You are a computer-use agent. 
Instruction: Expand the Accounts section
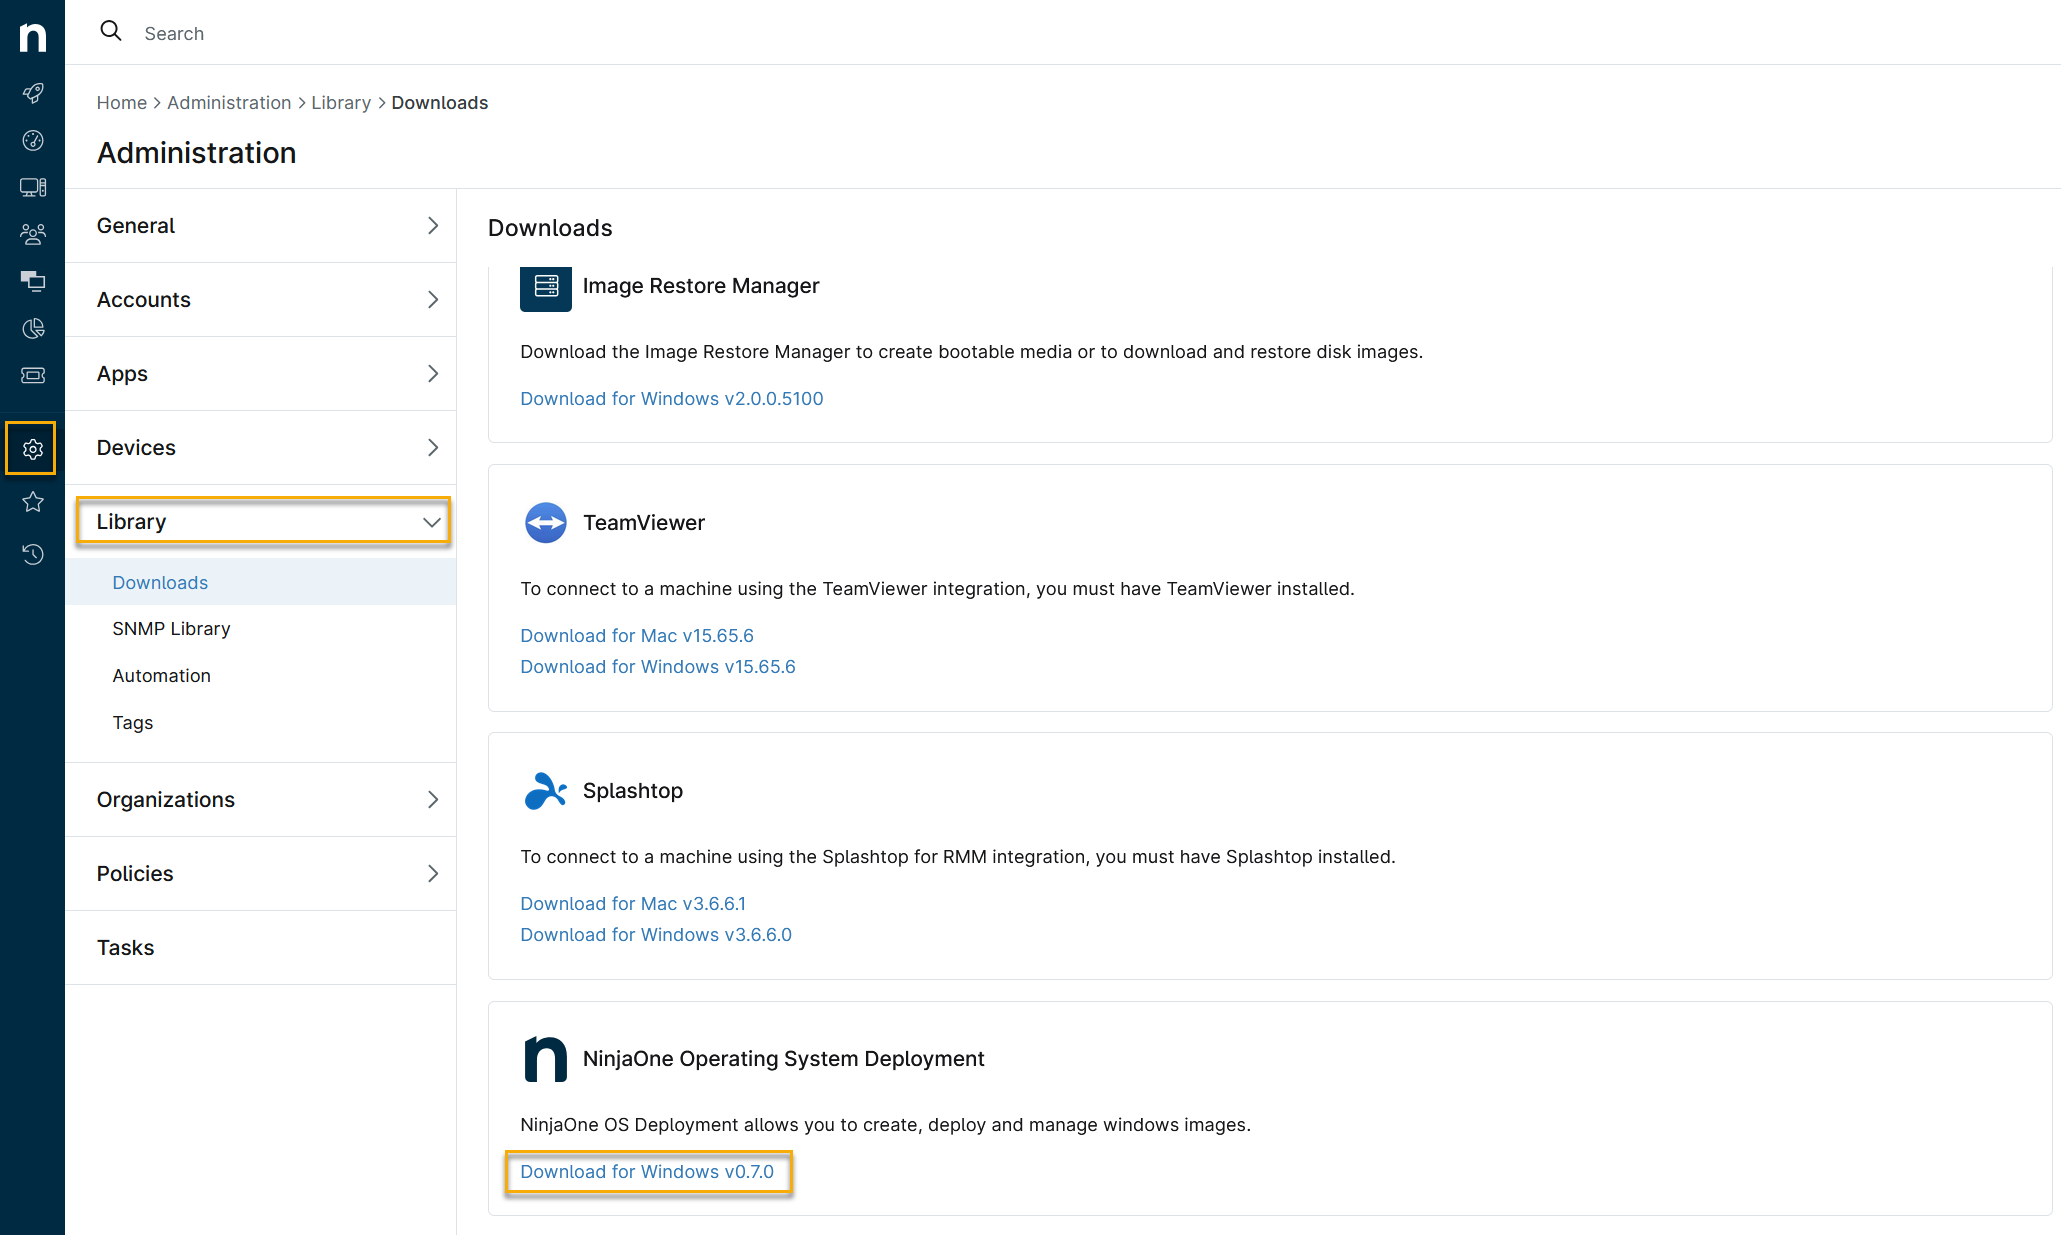pyautogui.click(x=262, y=299)
